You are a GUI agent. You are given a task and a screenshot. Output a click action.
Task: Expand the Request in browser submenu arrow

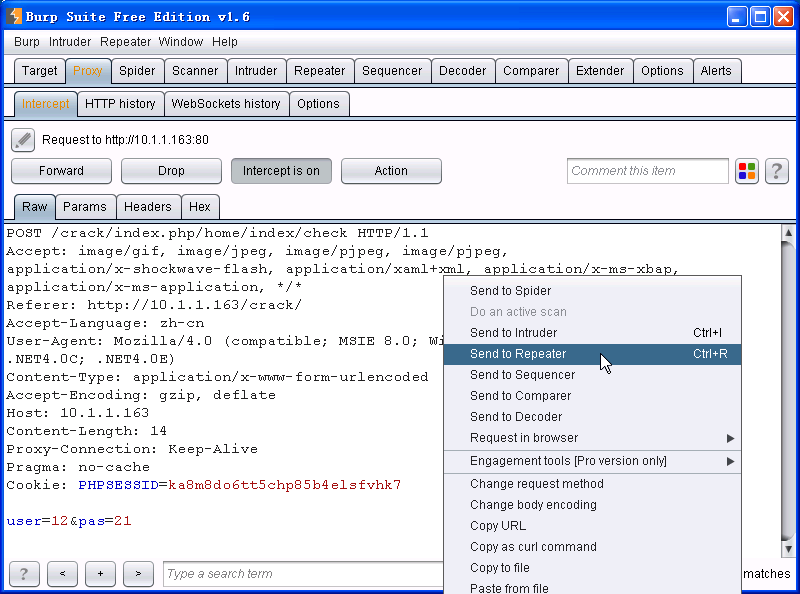pyautogui.click(x=730, y=438)
